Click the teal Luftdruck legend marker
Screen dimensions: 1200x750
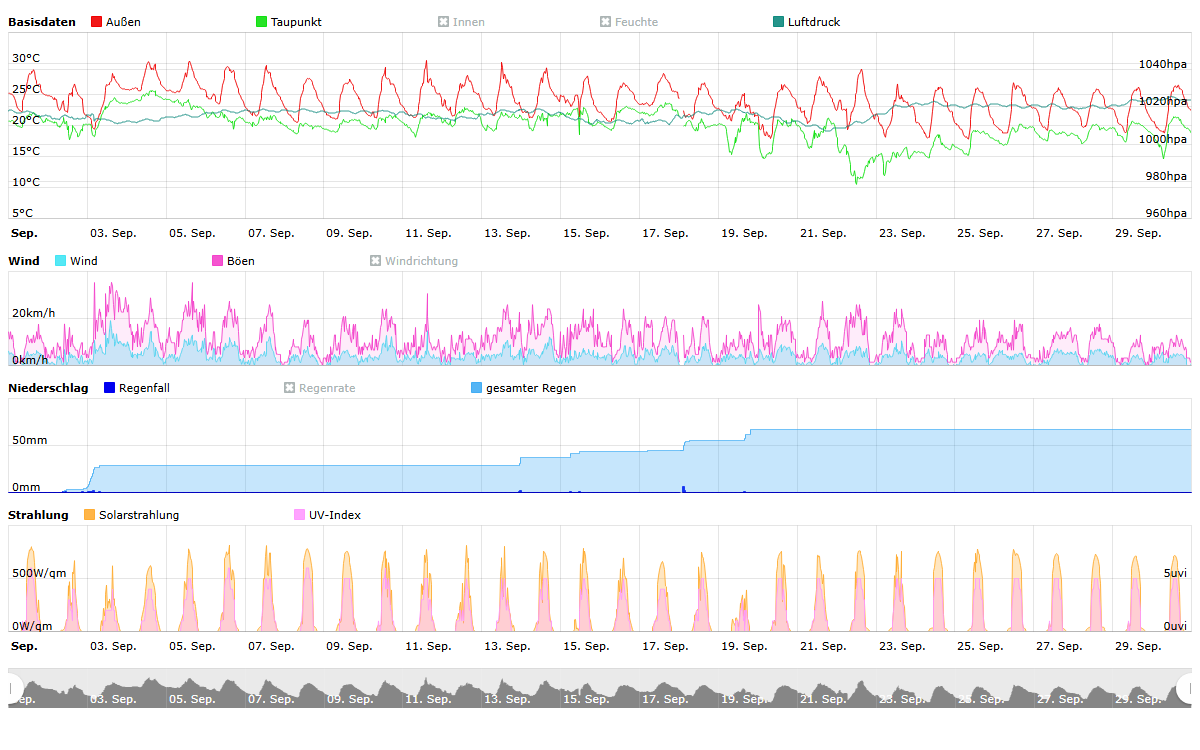pos(779,22)
